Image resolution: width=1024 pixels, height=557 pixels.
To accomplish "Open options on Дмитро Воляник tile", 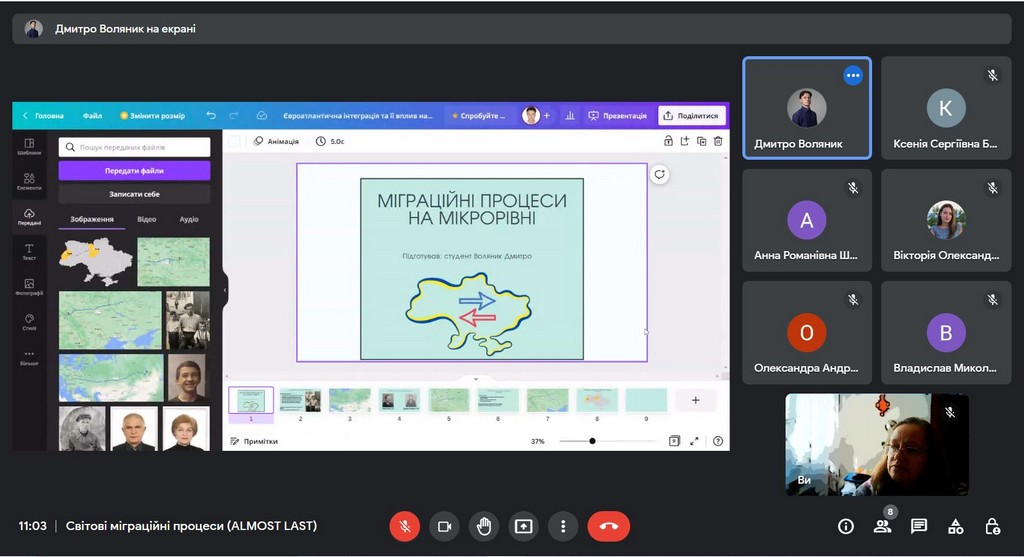I will [x=852, y=75].
